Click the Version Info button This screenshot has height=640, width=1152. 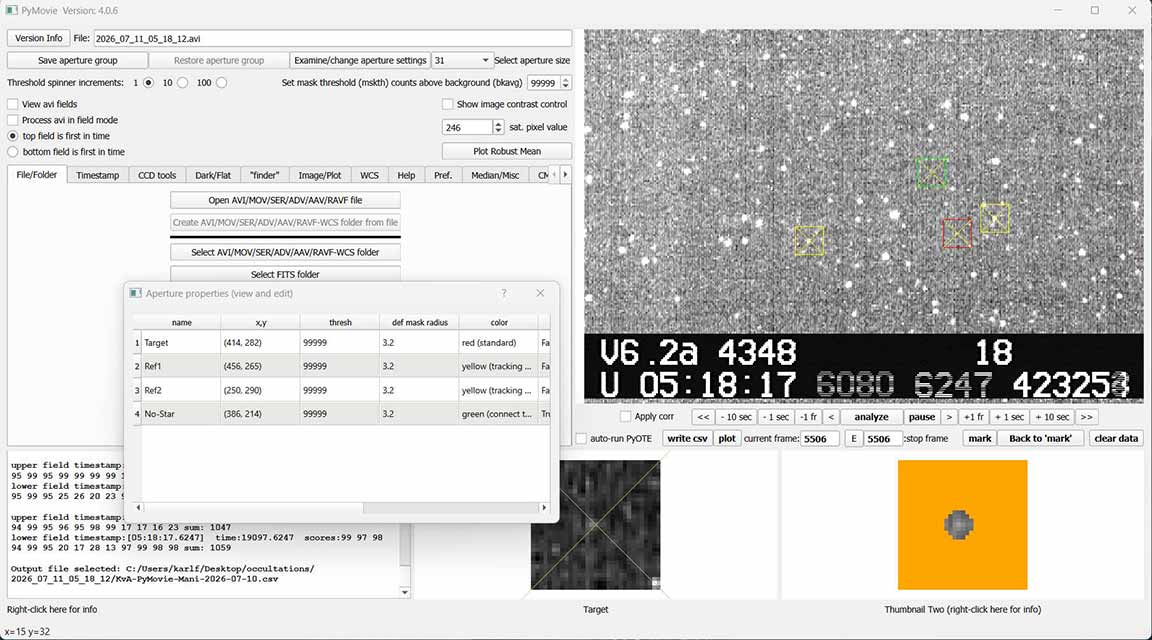39,38
